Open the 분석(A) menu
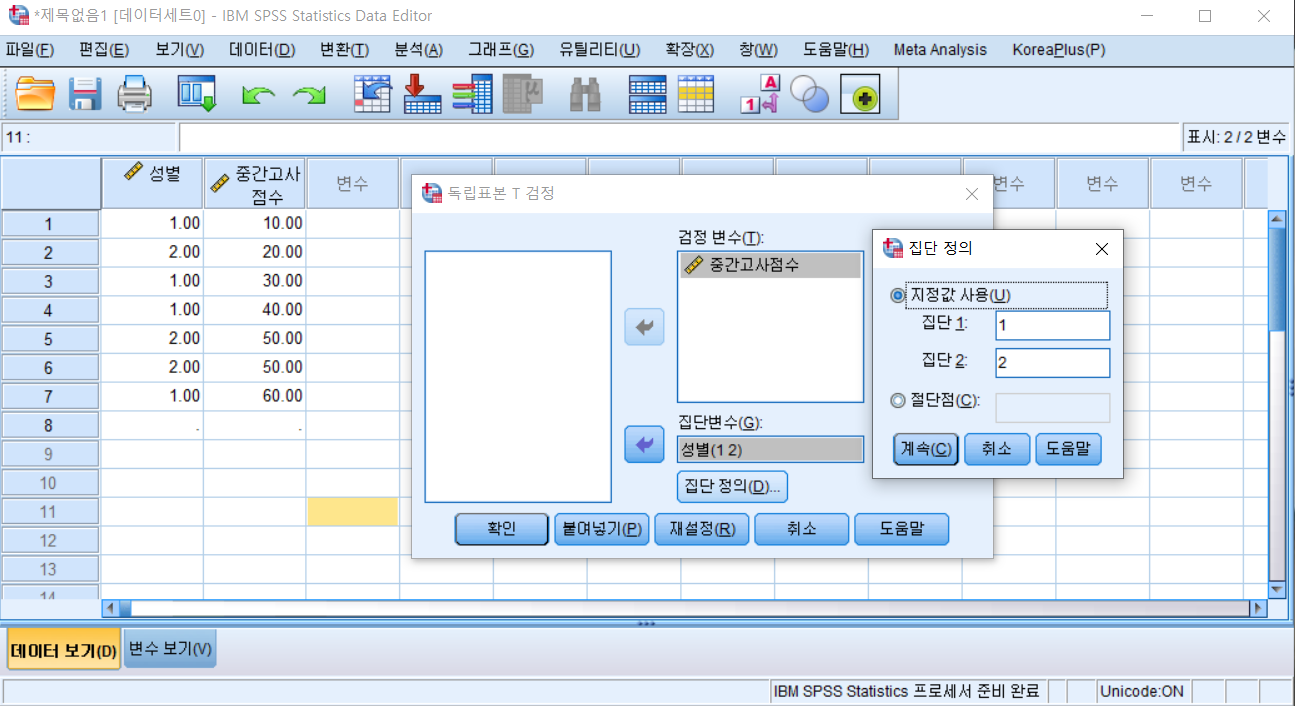Viewport: 1295px width, 706px height. (x=419, y=50)
